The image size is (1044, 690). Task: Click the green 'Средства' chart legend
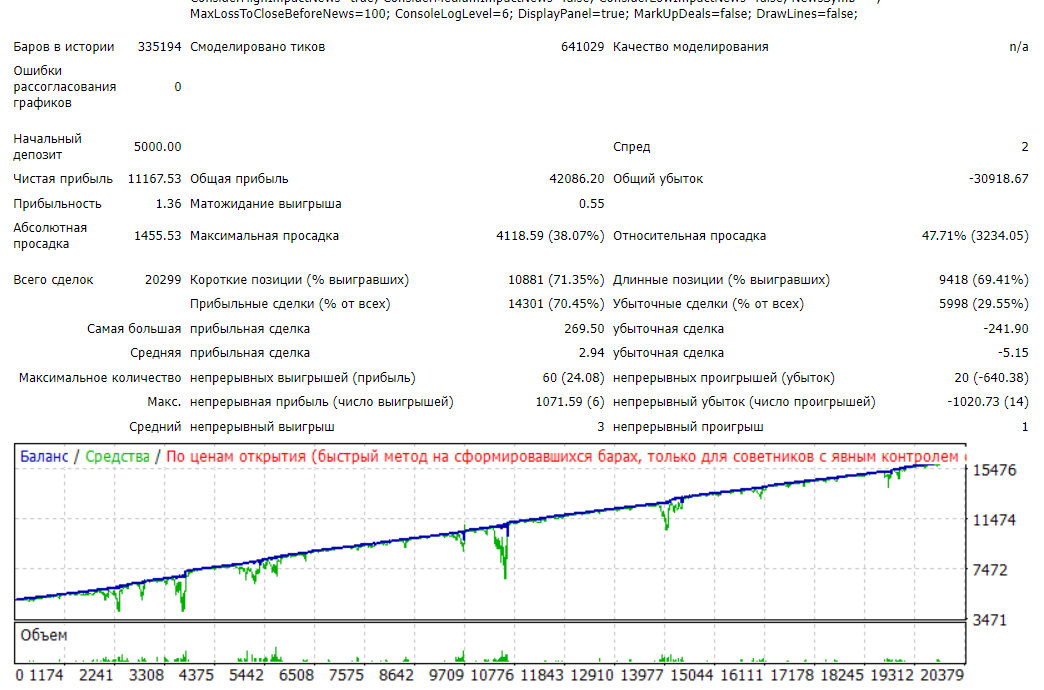(117, 457)
